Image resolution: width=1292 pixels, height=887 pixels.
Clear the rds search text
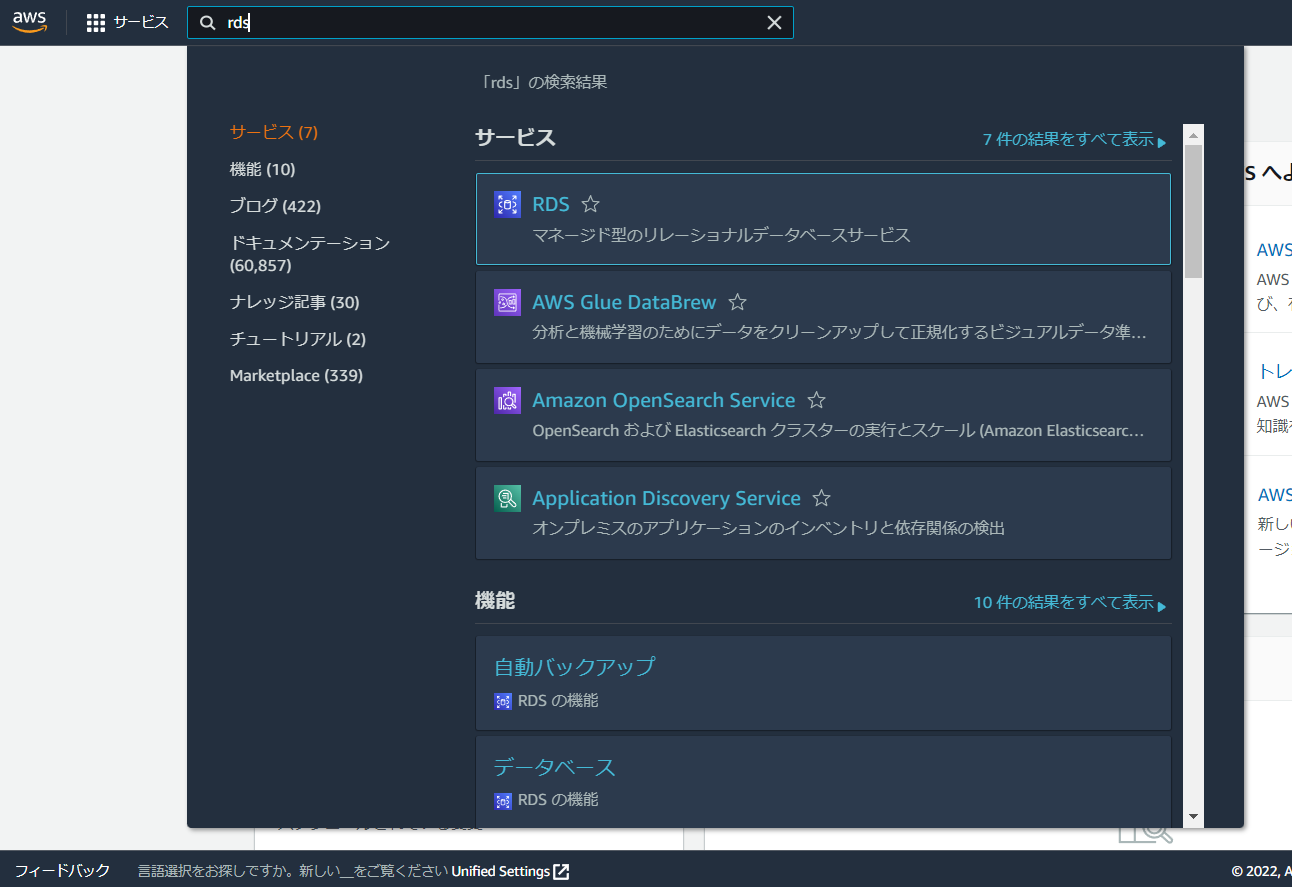pos(774,23)
